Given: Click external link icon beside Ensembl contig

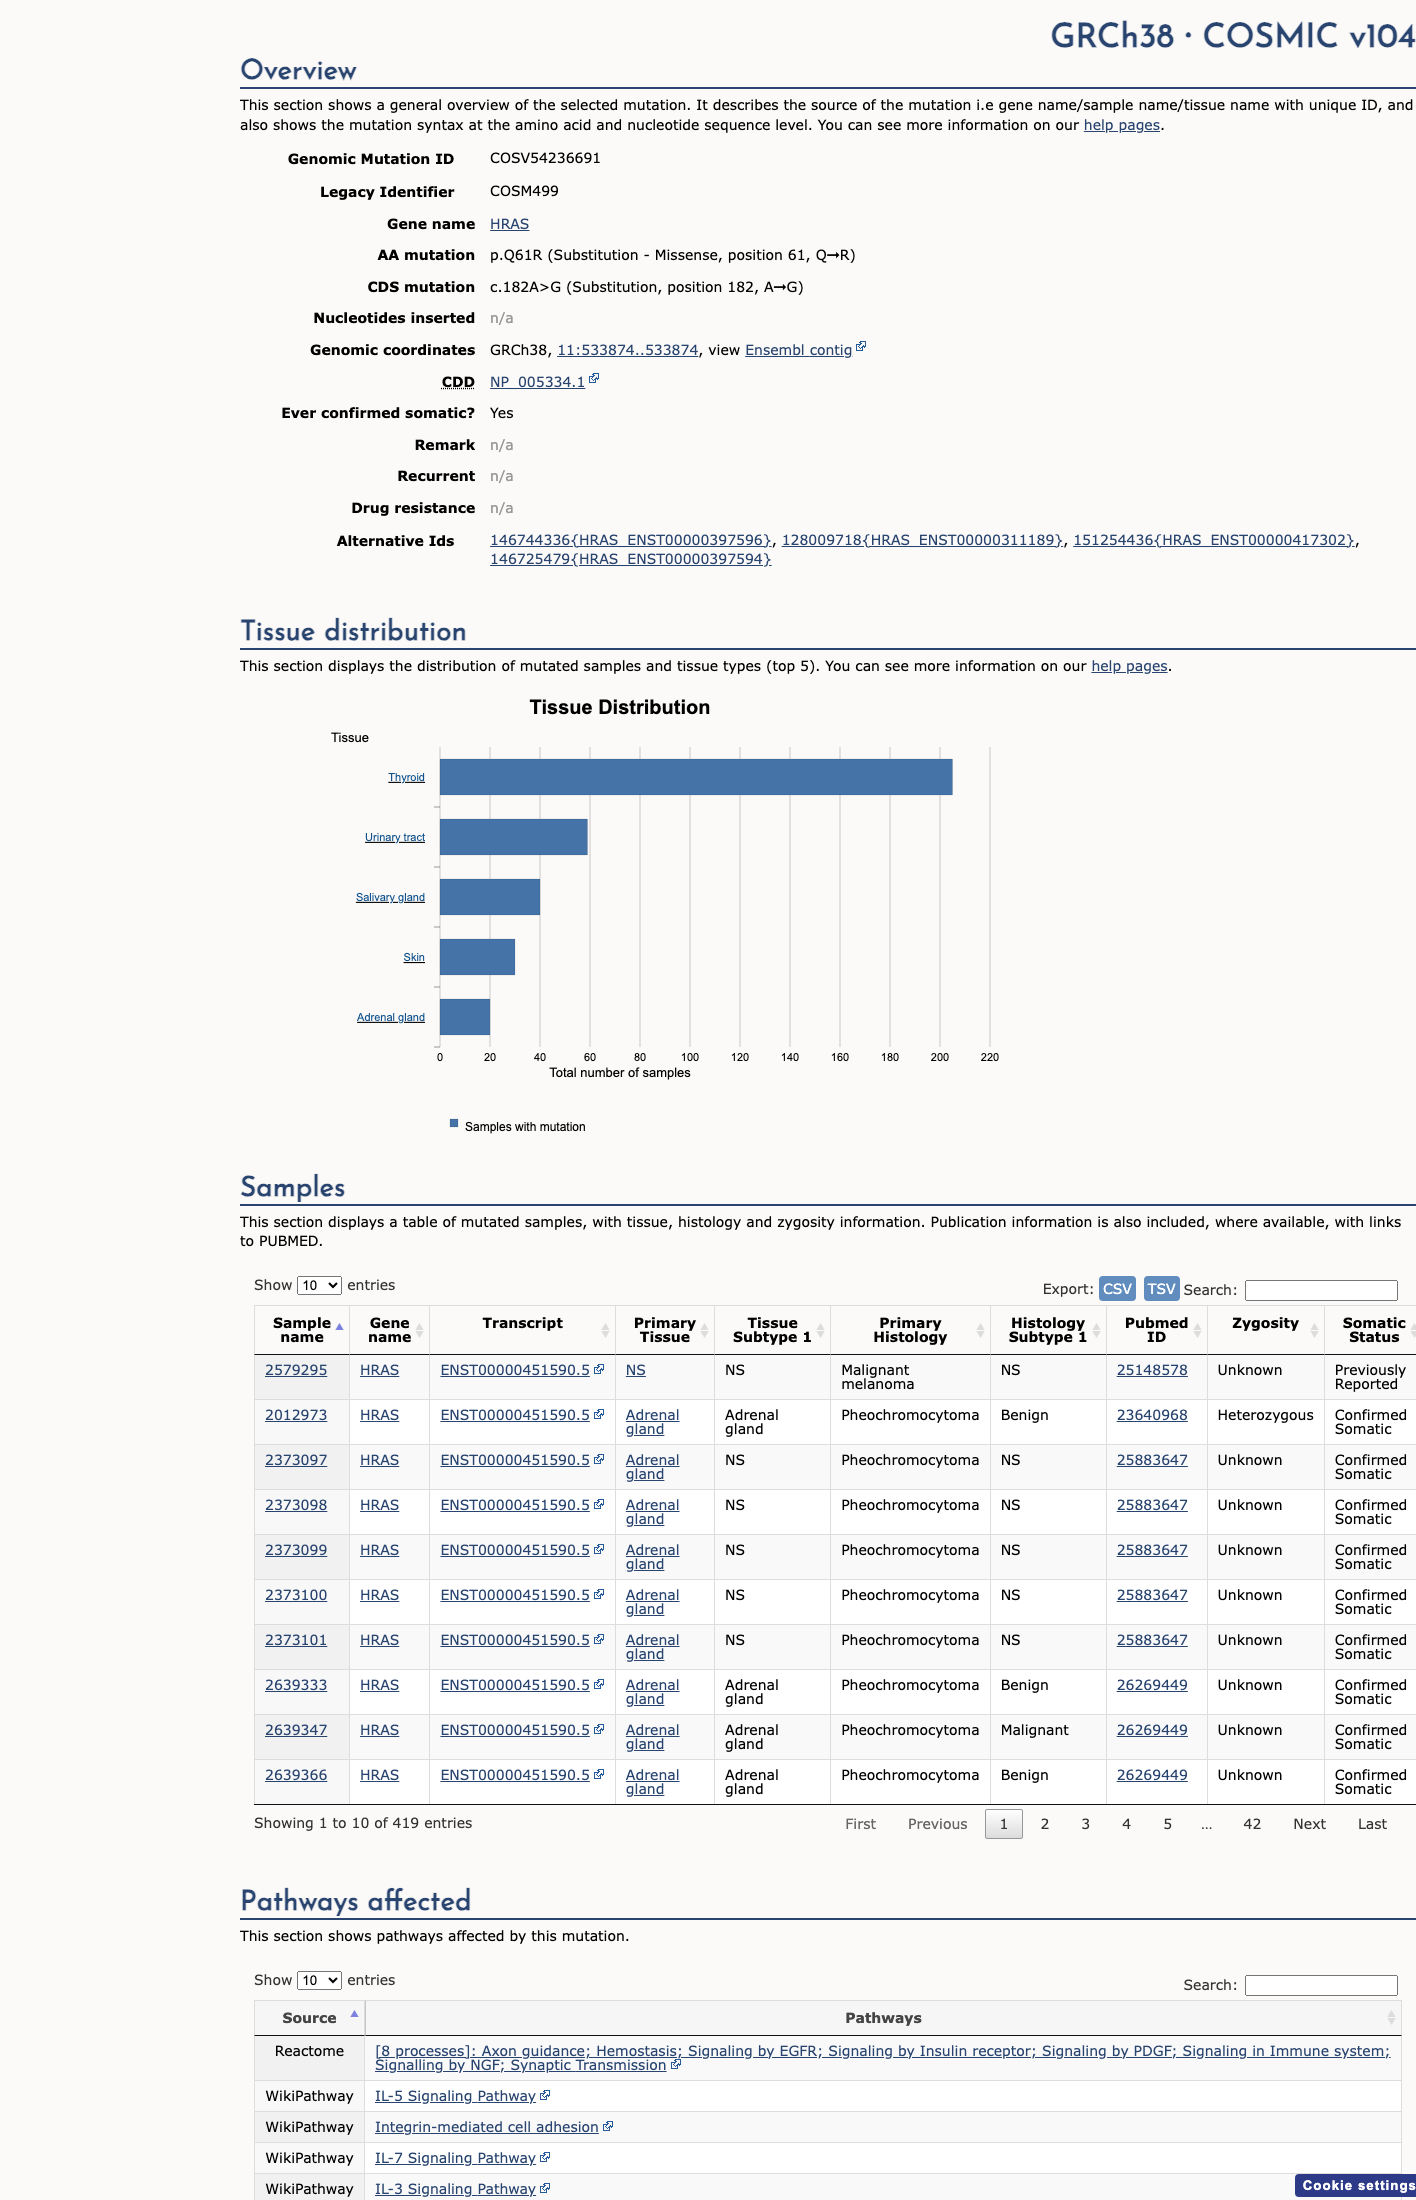Looking at the screenshot, I should click(861, 347).
